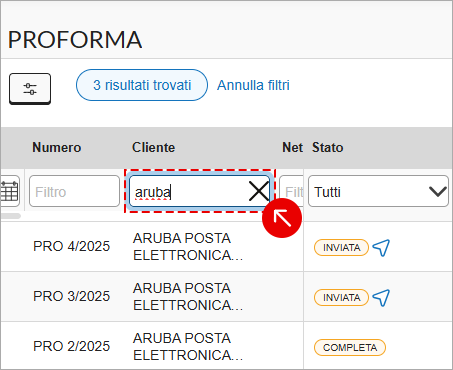Click the Stato dropdown chevron arrow
This screenshot has height=370, width=453.
click(x=437, y=191)
